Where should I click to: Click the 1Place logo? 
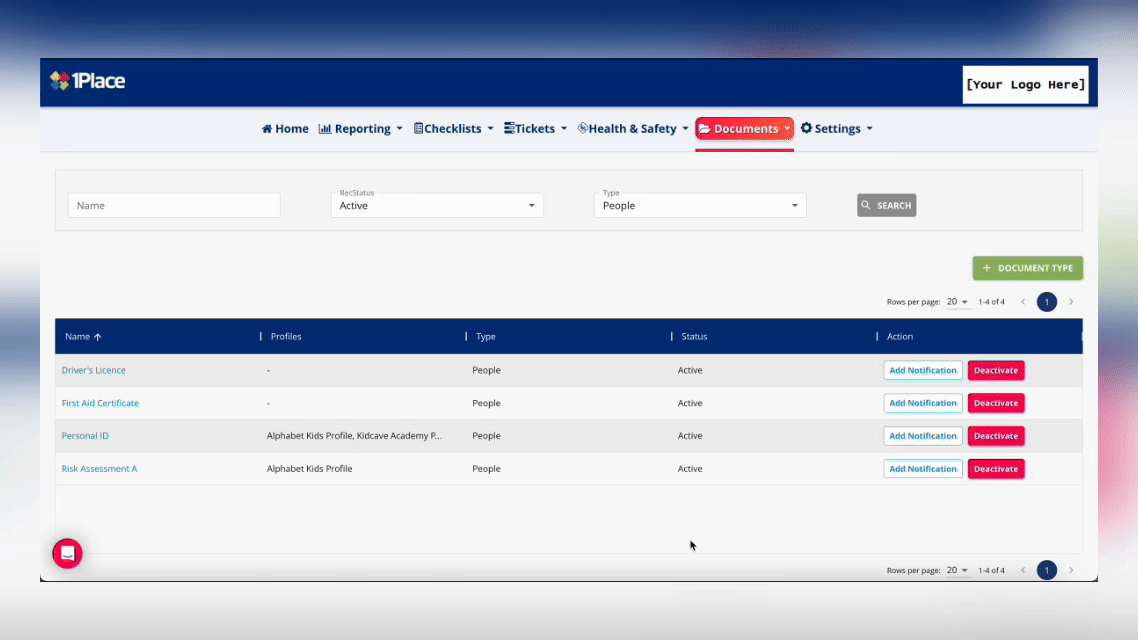click(88, 81)
